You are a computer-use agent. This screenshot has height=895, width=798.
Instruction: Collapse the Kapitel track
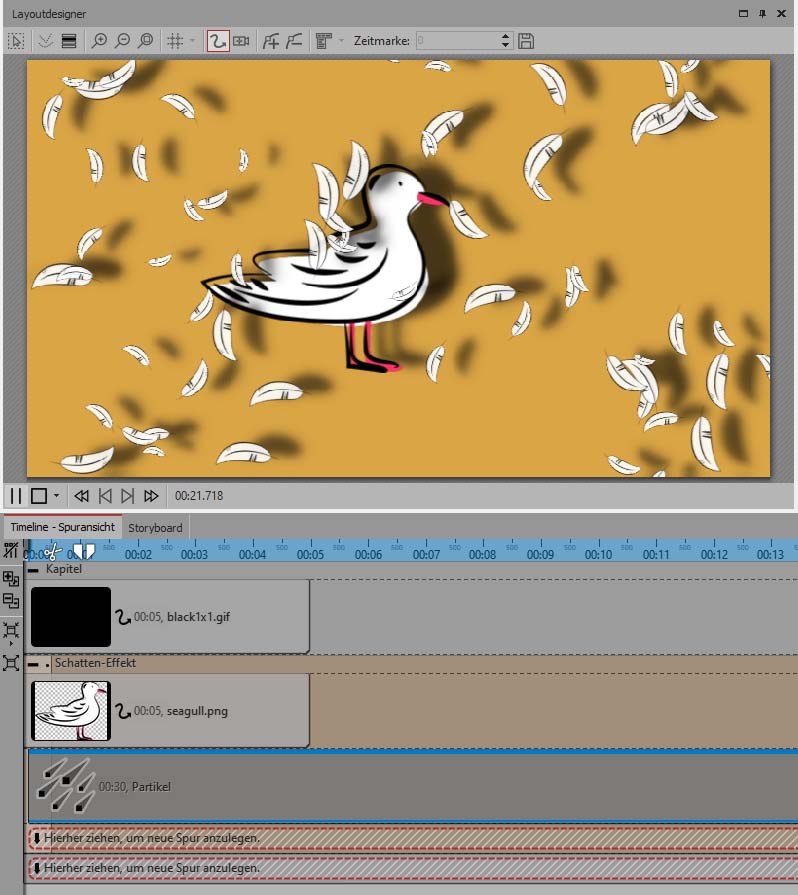click(34, 570)
